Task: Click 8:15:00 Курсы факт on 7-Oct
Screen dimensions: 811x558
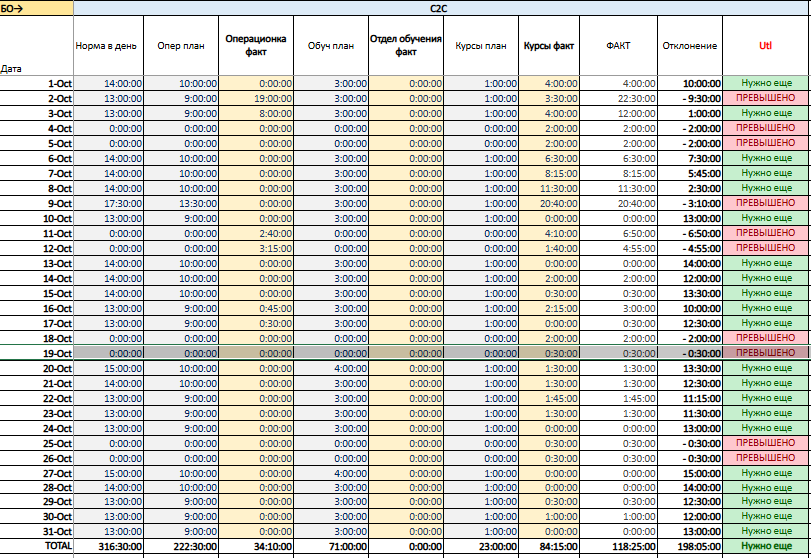Action: coord(549,173)
